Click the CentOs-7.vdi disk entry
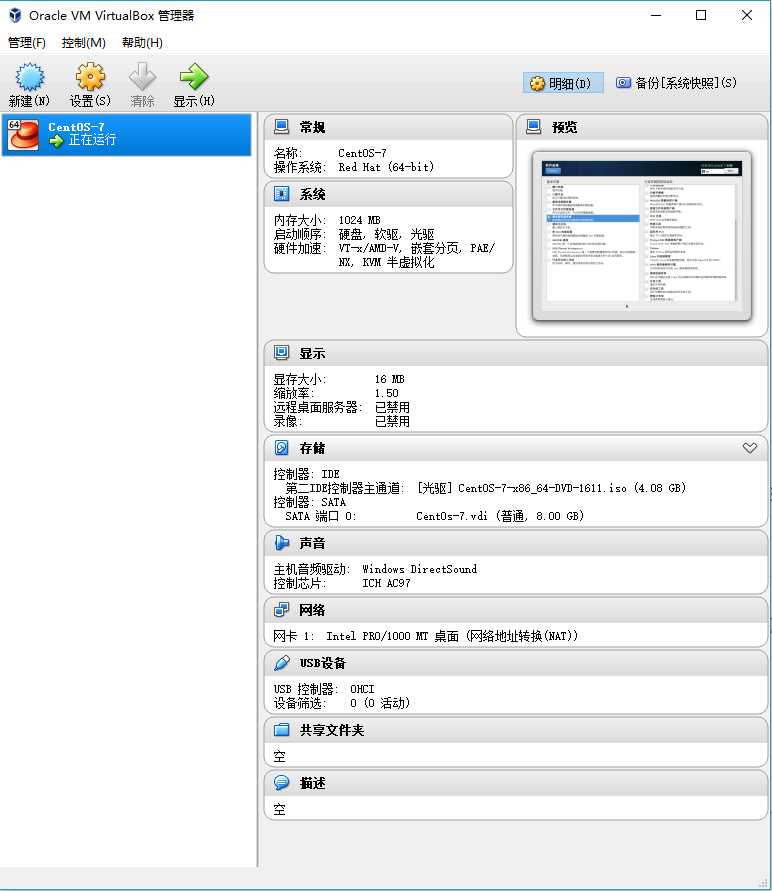 pos(500,516)
